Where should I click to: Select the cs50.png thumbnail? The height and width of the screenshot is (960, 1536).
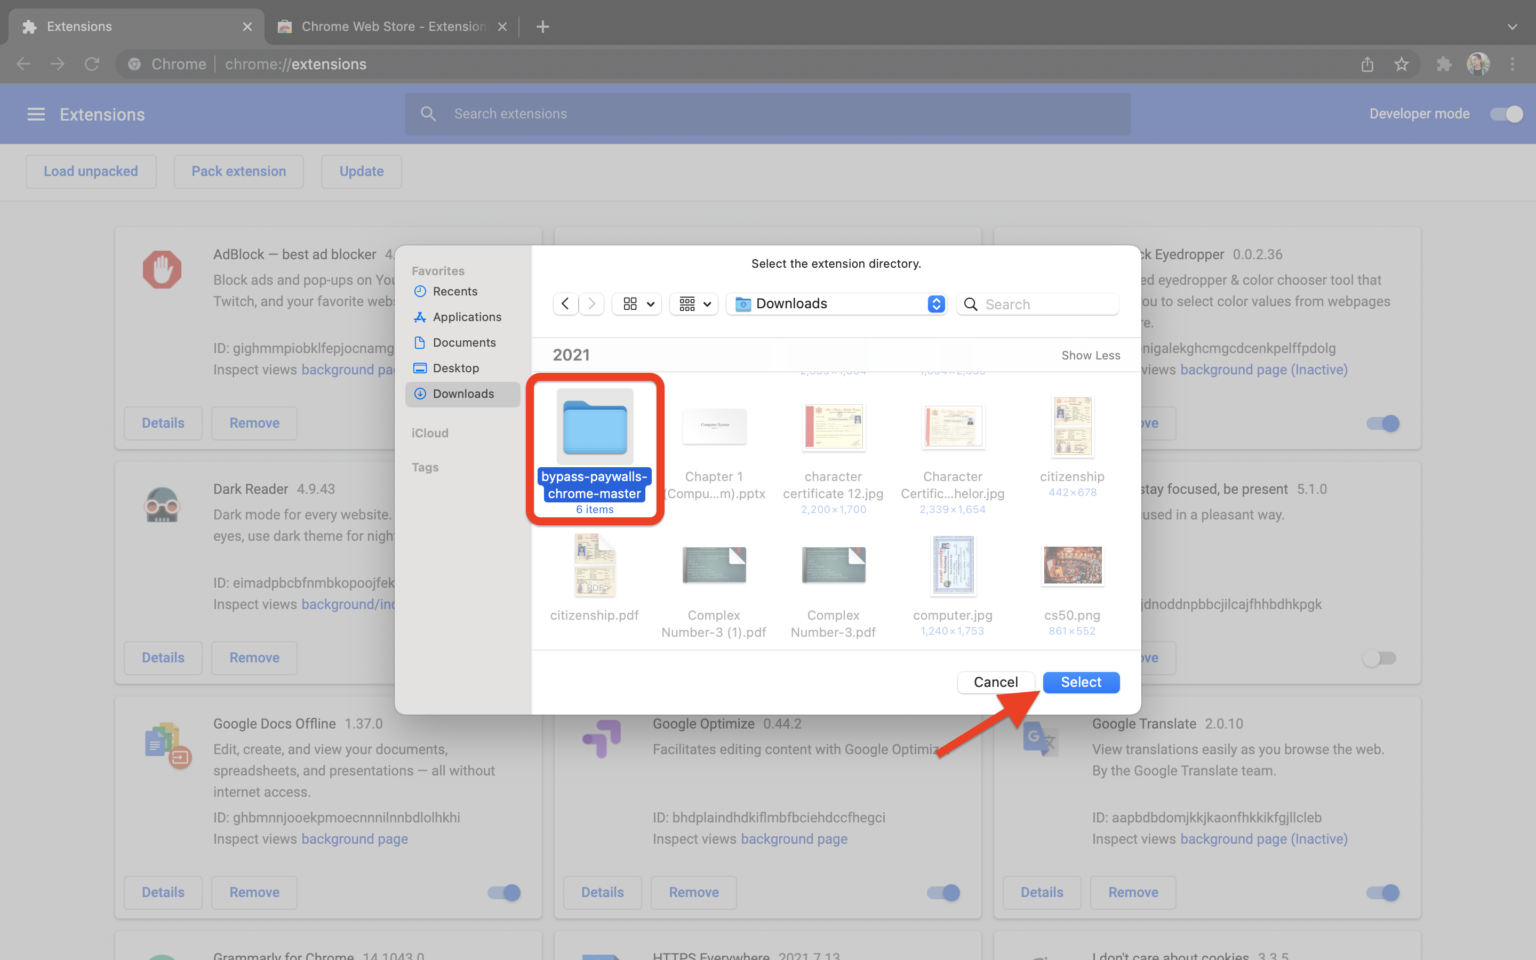click(1072, 566)
